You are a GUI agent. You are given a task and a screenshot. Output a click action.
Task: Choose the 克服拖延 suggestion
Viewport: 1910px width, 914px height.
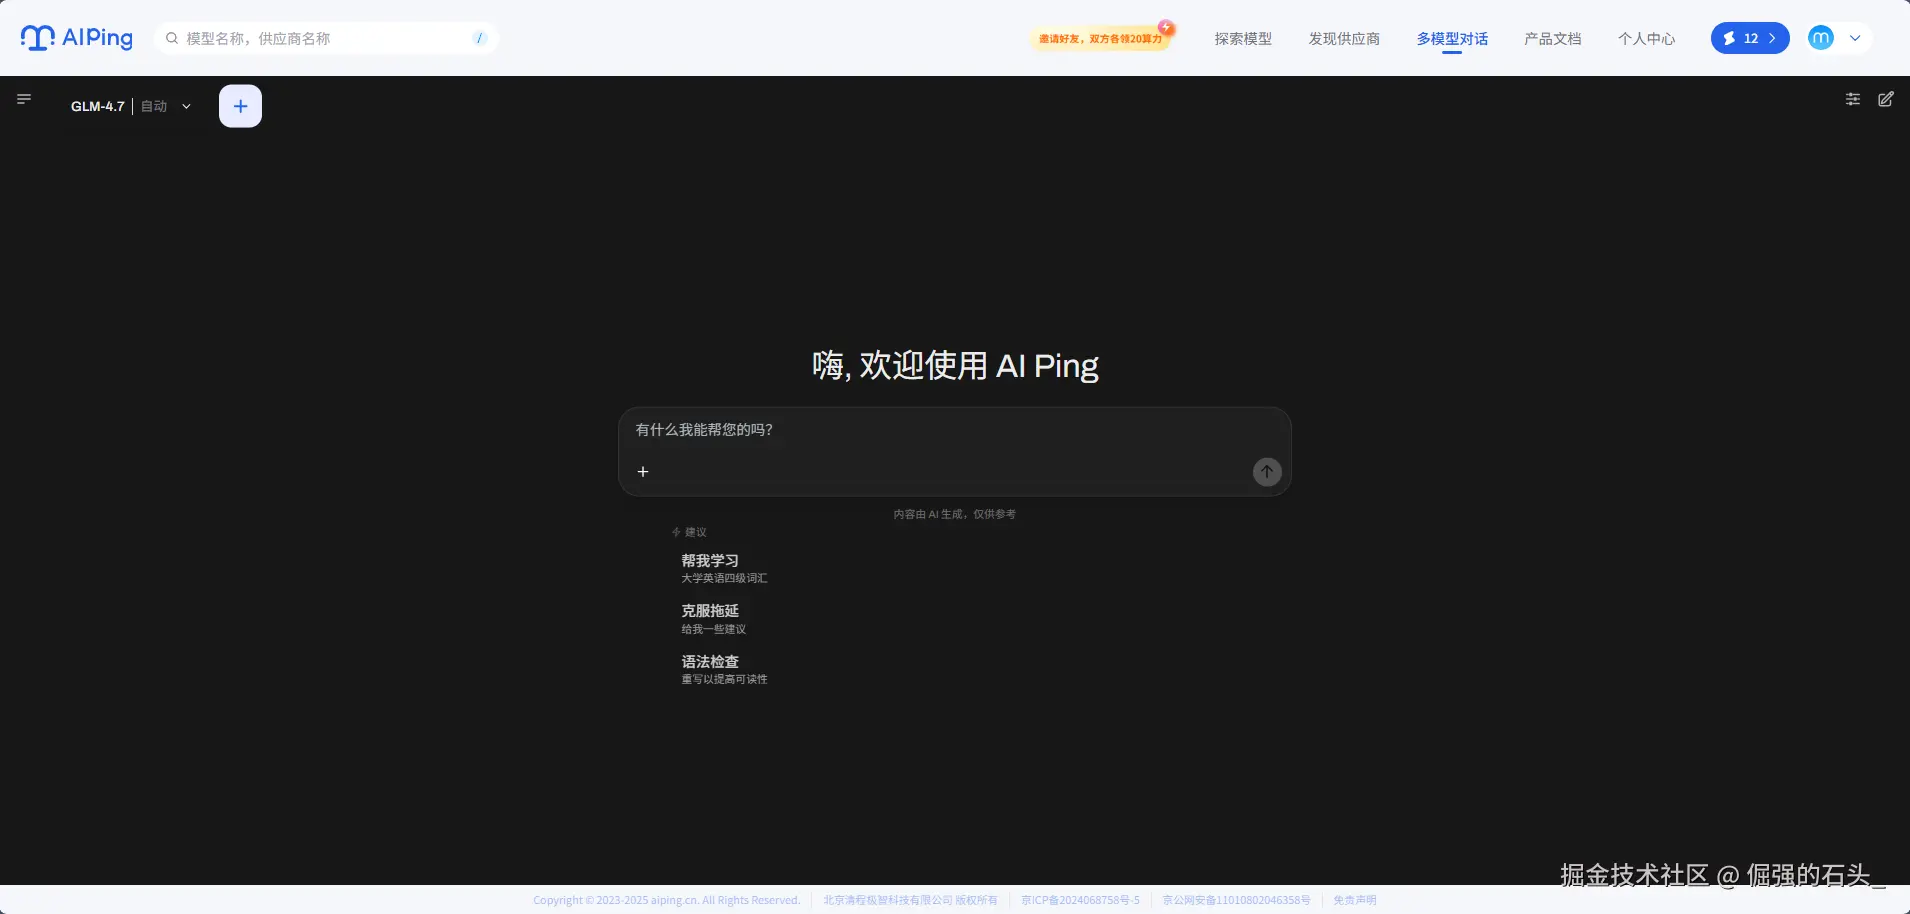pos(714,619)
